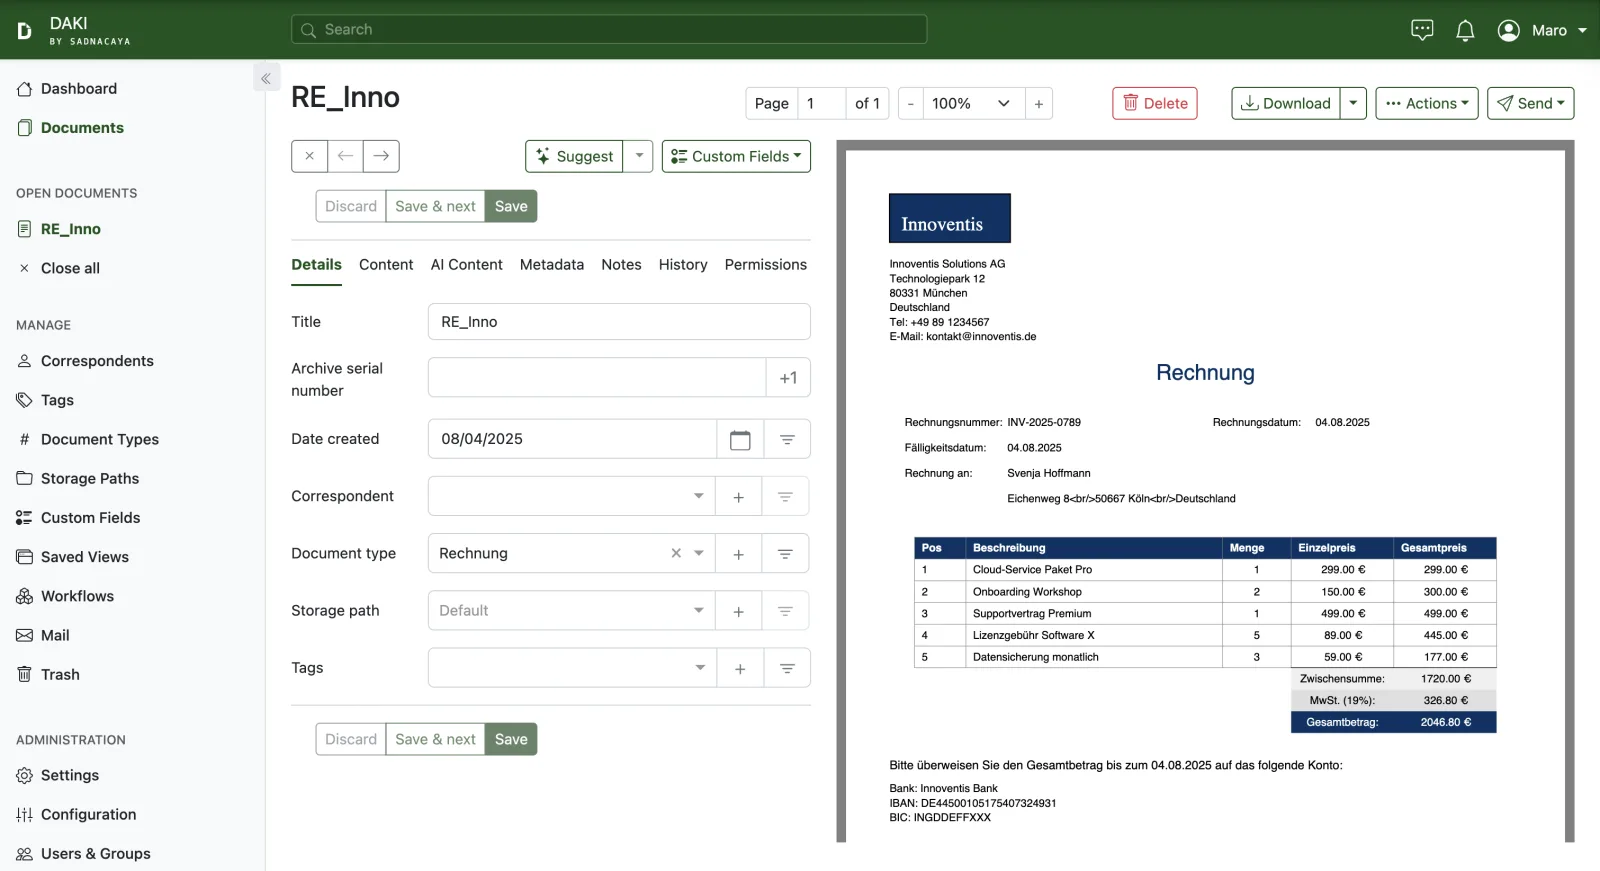Open the Correspondent dropdown
This screenshot has height=871, width=1600.
click(571, 496)
